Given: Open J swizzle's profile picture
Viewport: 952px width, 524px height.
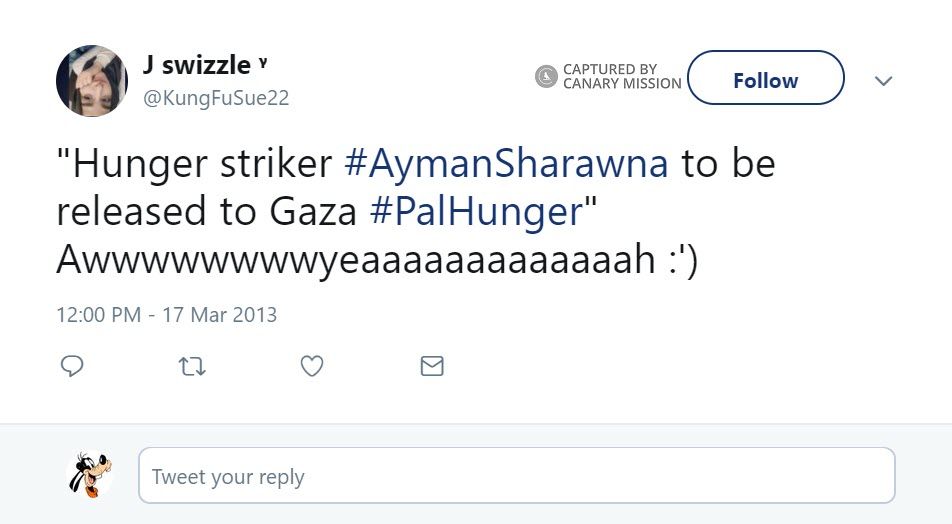Looking at the screenshot, I should [92, 80].
